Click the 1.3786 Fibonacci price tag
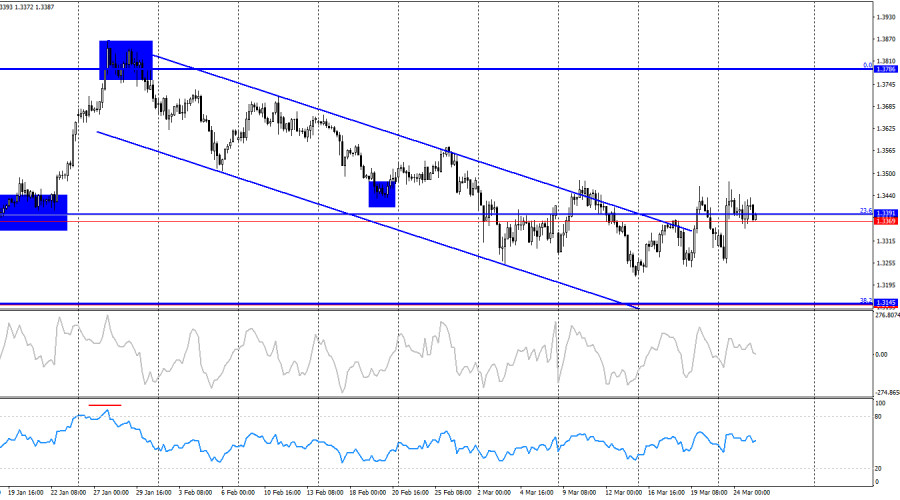Screen dimensions: 900x500 coord(886,69)
